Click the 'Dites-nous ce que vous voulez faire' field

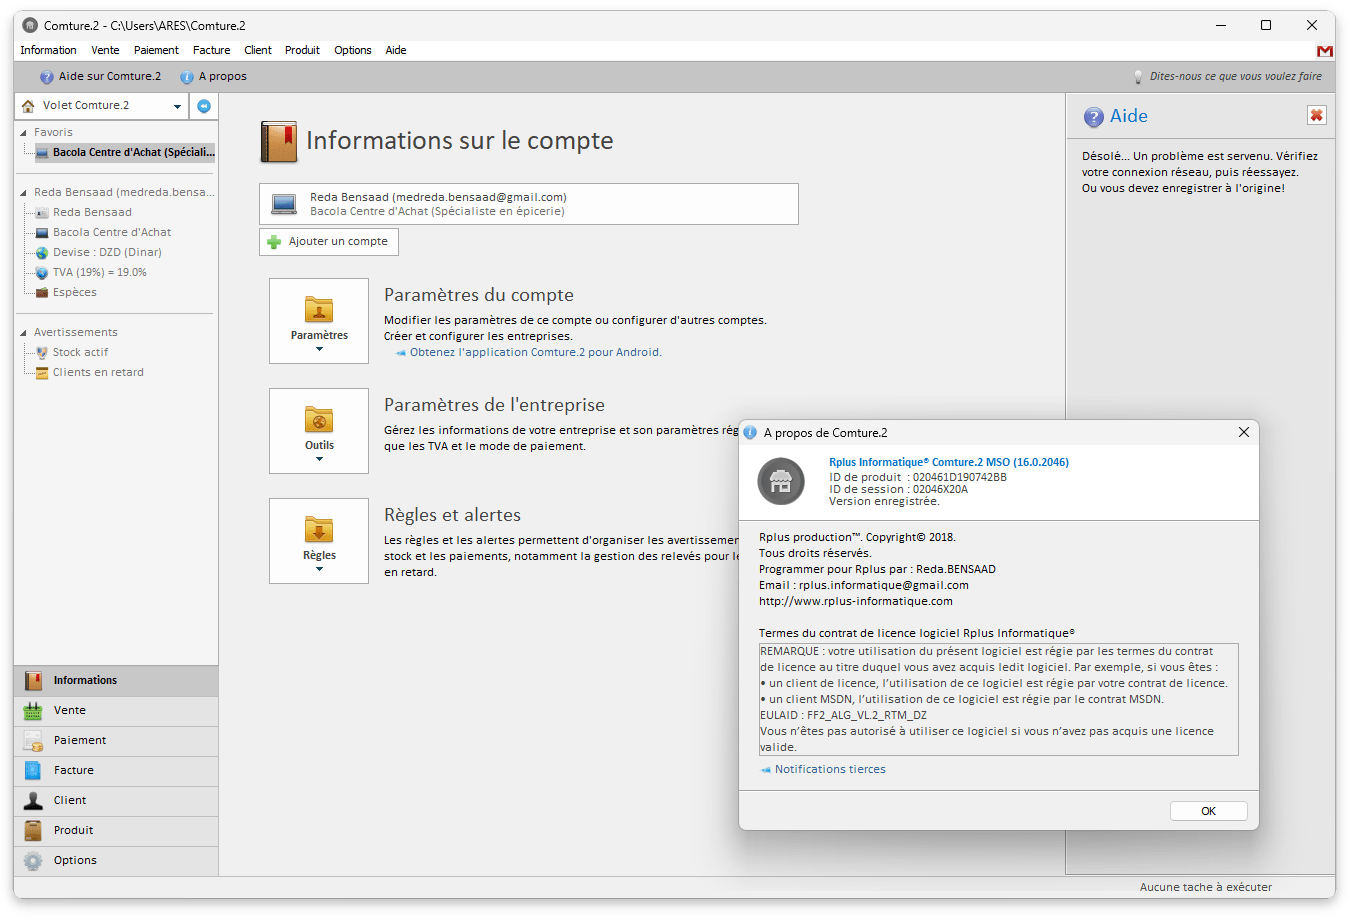pyautogui.click(x=1235, y=77)
